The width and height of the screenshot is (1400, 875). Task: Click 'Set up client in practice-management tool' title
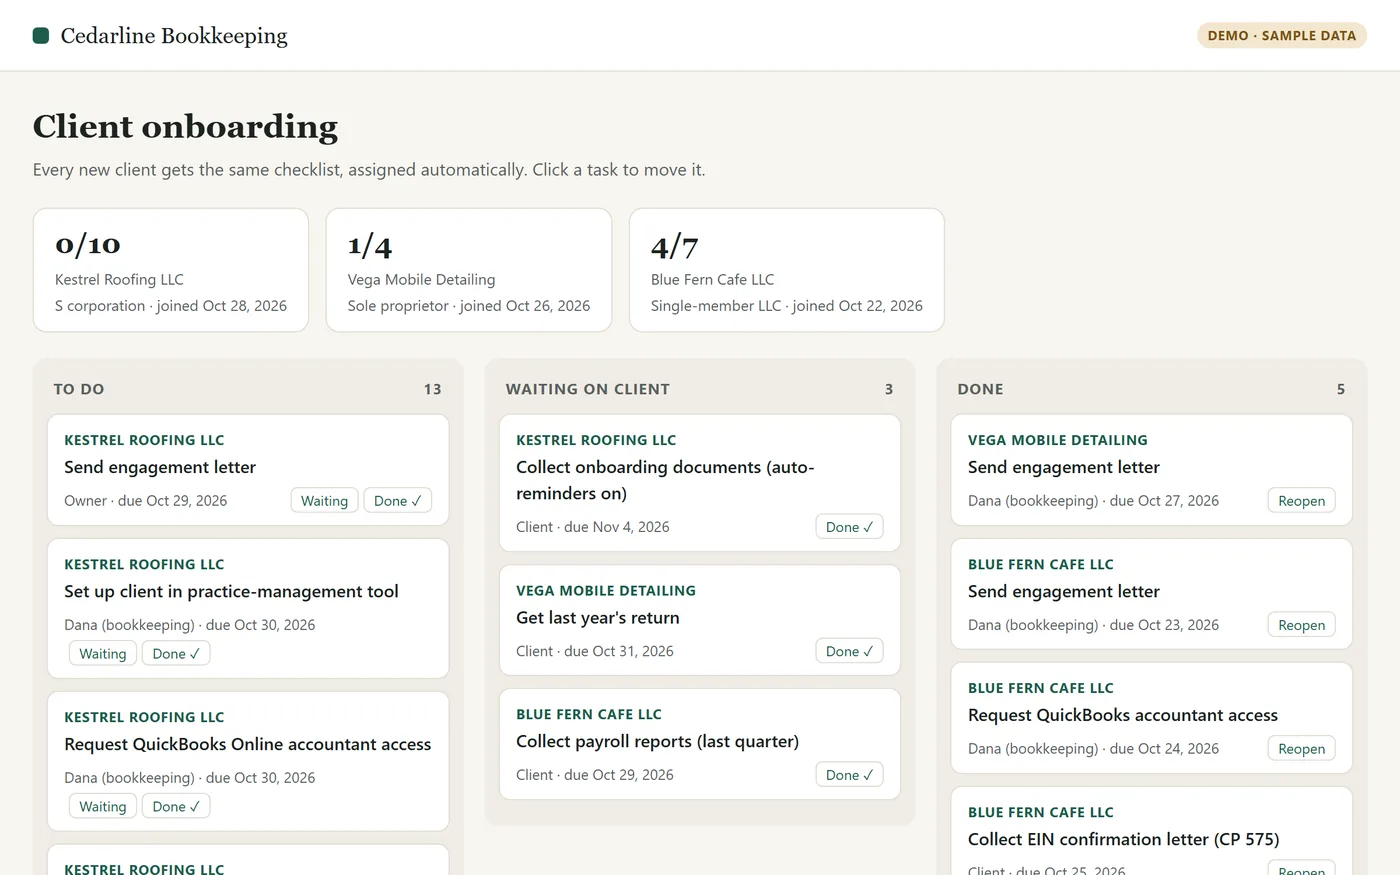point(231,592)
